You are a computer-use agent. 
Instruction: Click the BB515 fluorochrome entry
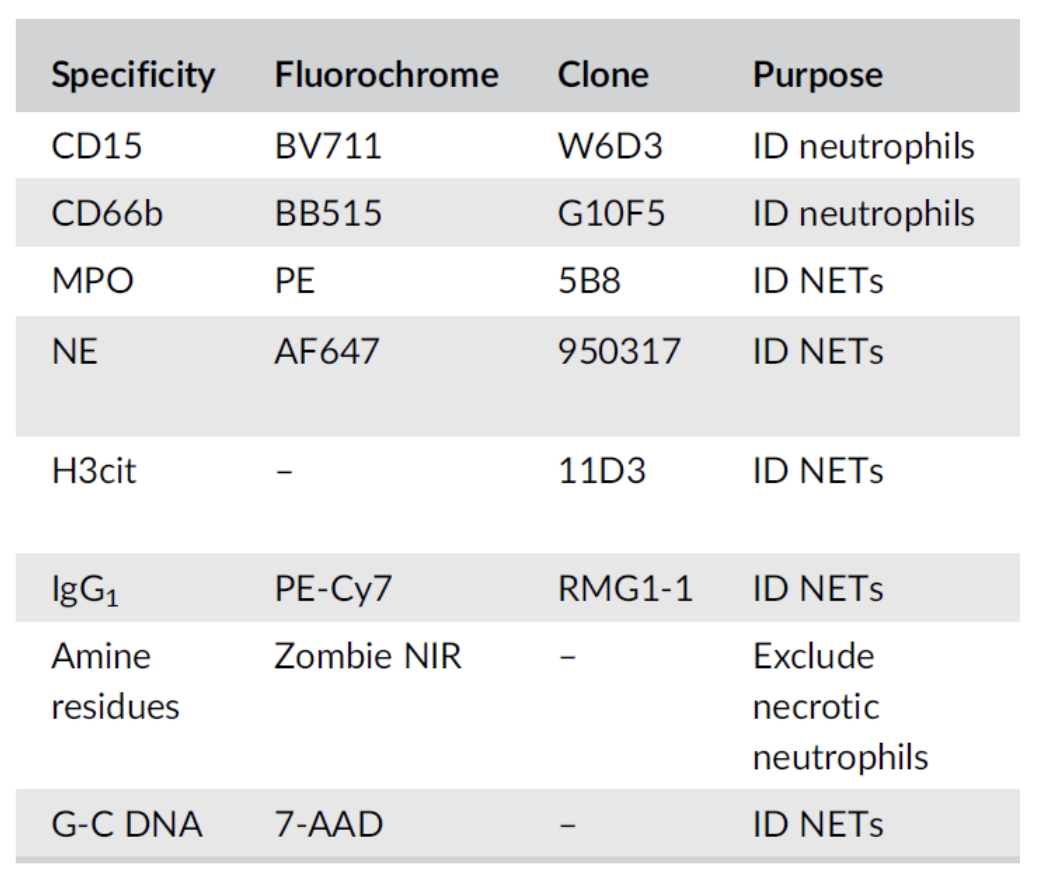click(328, 213)
